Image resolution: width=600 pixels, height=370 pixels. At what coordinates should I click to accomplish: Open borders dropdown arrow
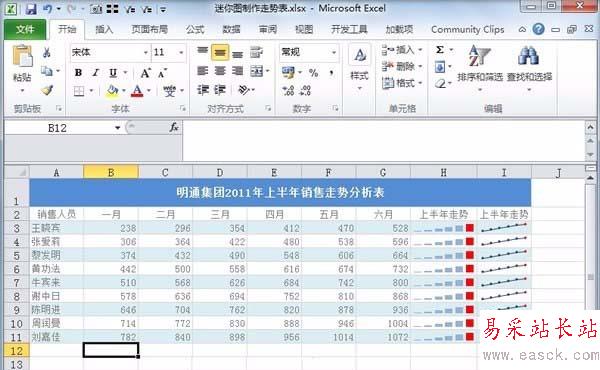[x=91, y=91]
